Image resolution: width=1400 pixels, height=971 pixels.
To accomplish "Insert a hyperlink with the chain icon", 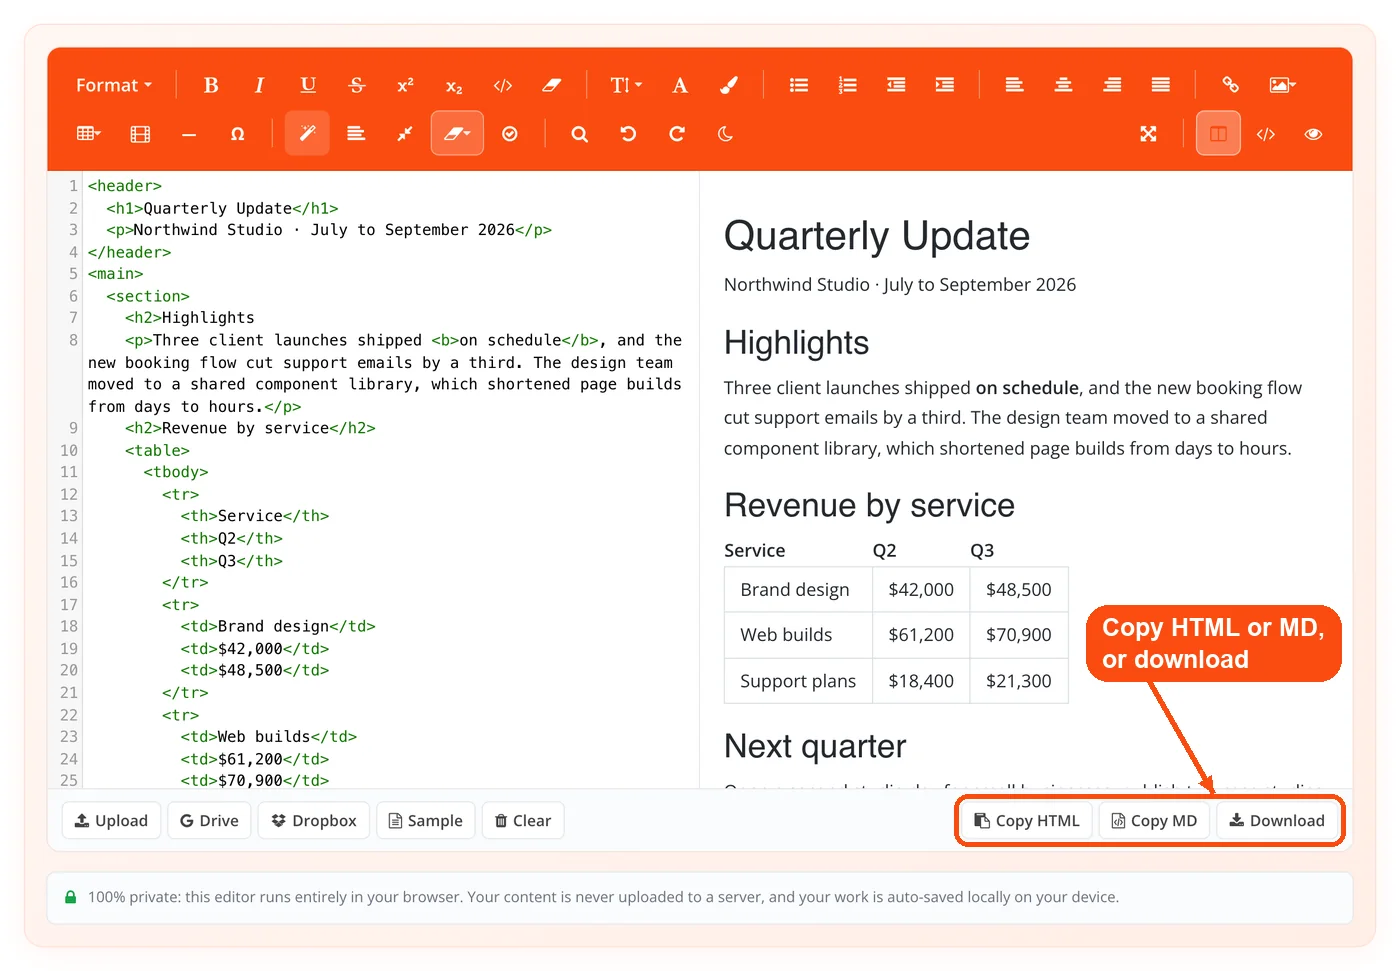I will pos(1231,85).
